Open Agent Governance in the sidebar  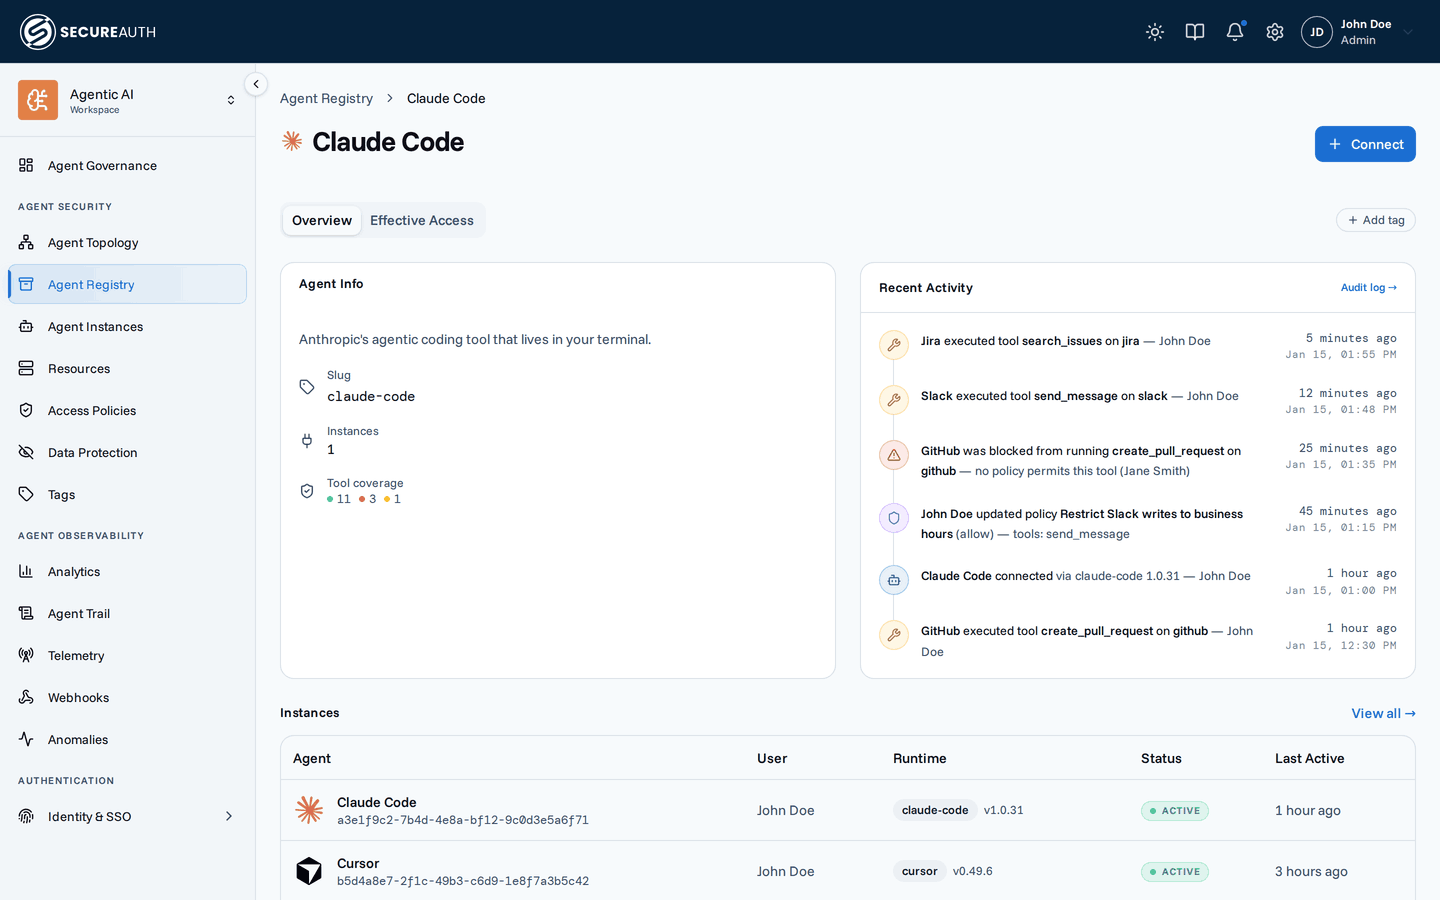(127, 166)
